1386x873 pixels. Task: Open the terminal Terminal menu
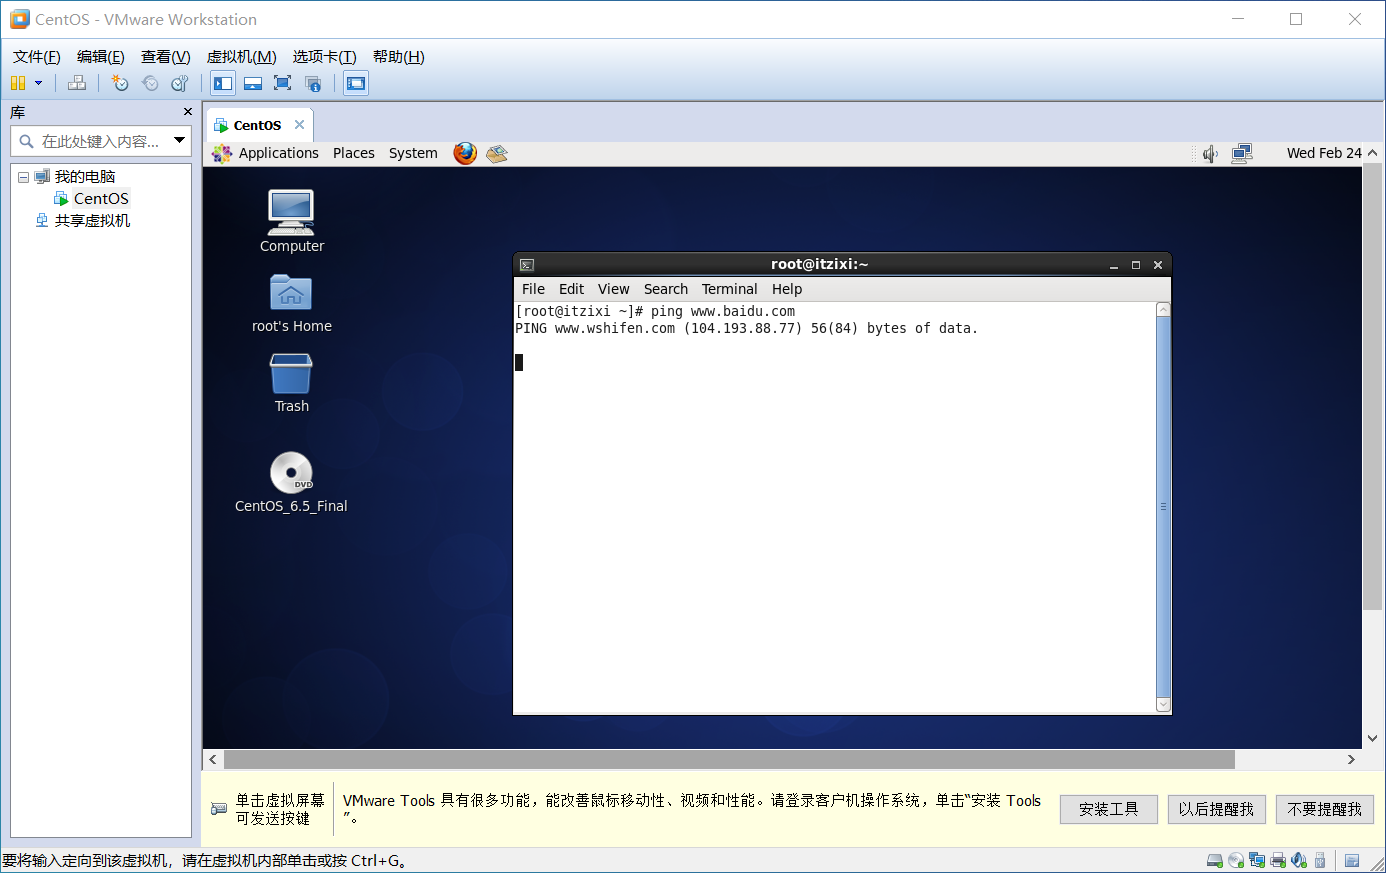coord(730,289)
